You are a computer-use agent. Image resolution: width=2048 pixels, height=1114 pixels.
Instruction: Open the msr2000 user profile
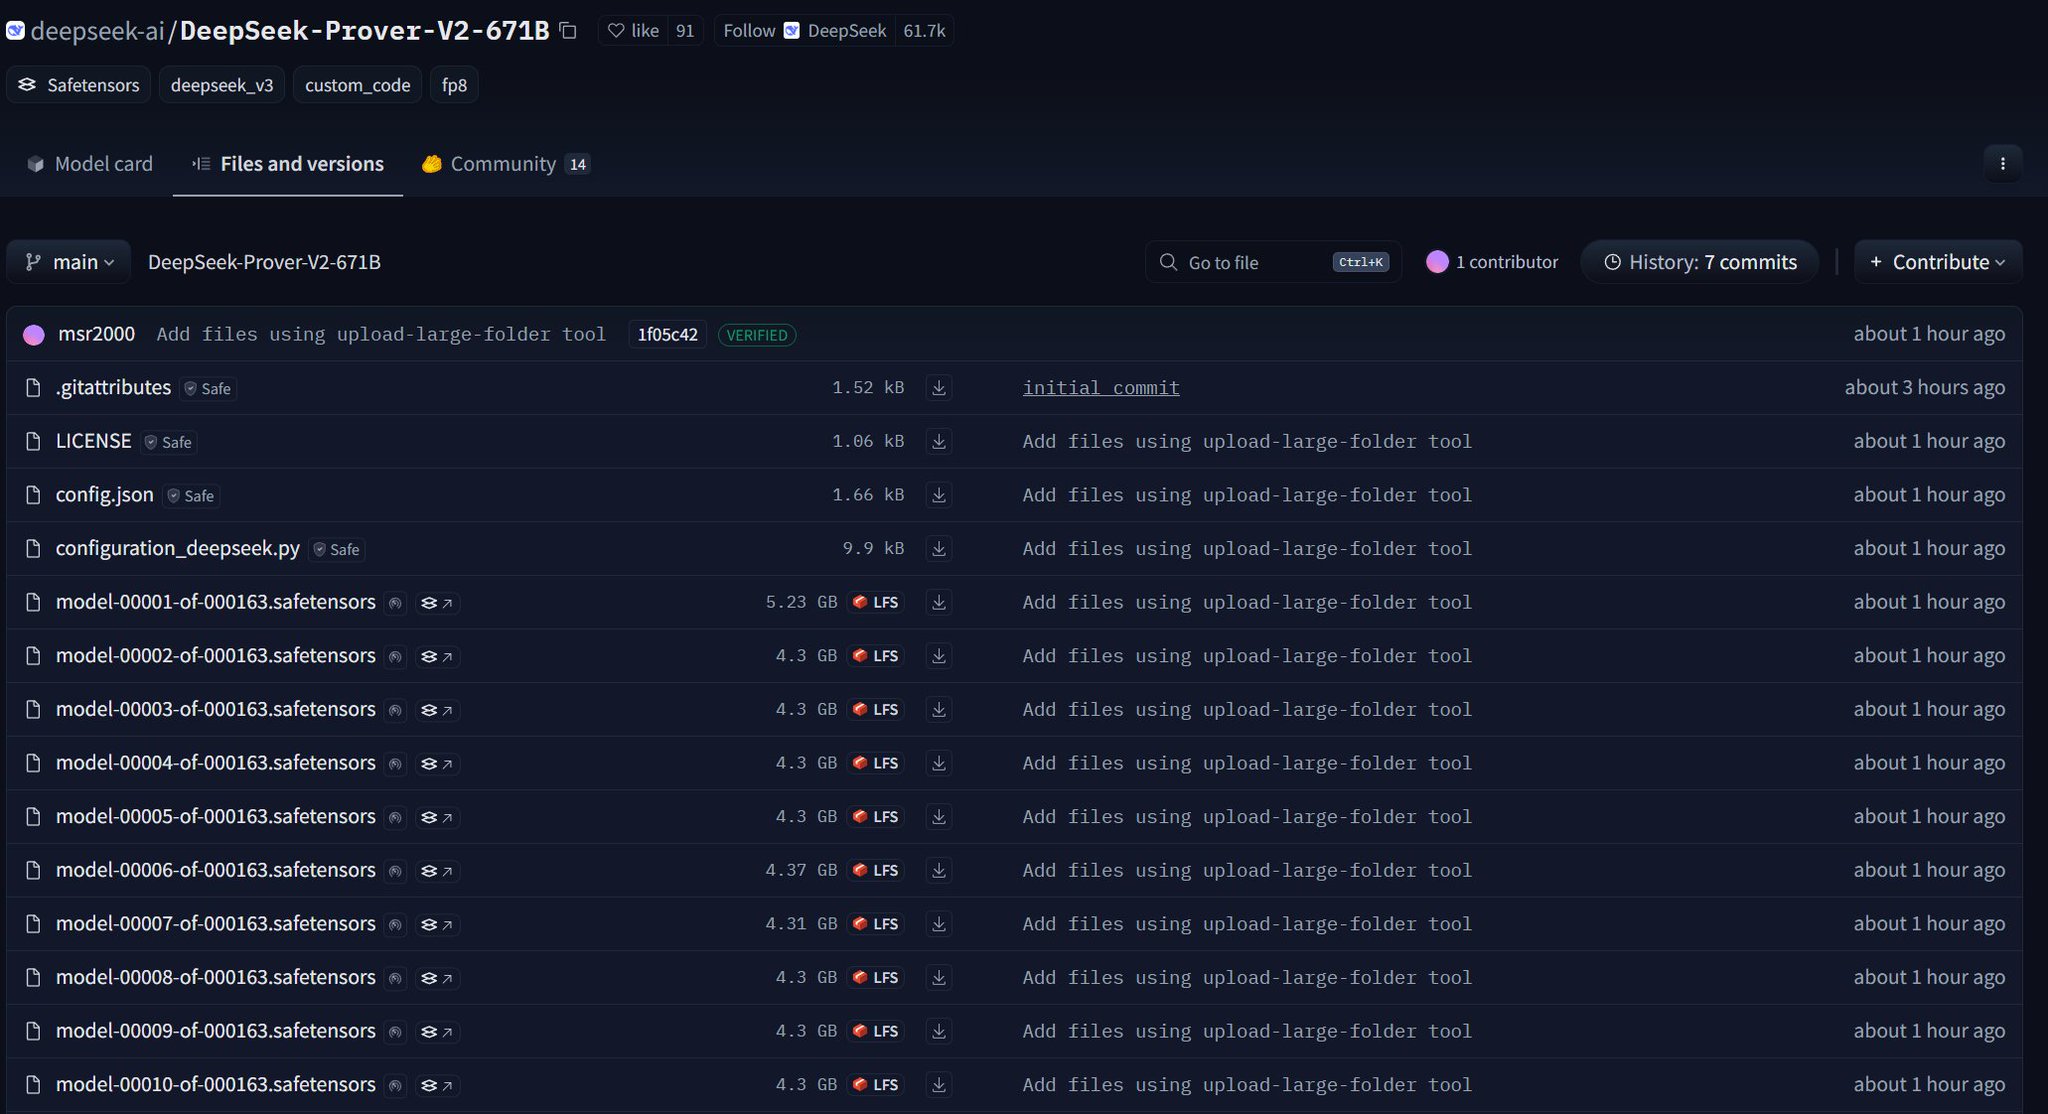pyautogui.click(x=96, y=334)
